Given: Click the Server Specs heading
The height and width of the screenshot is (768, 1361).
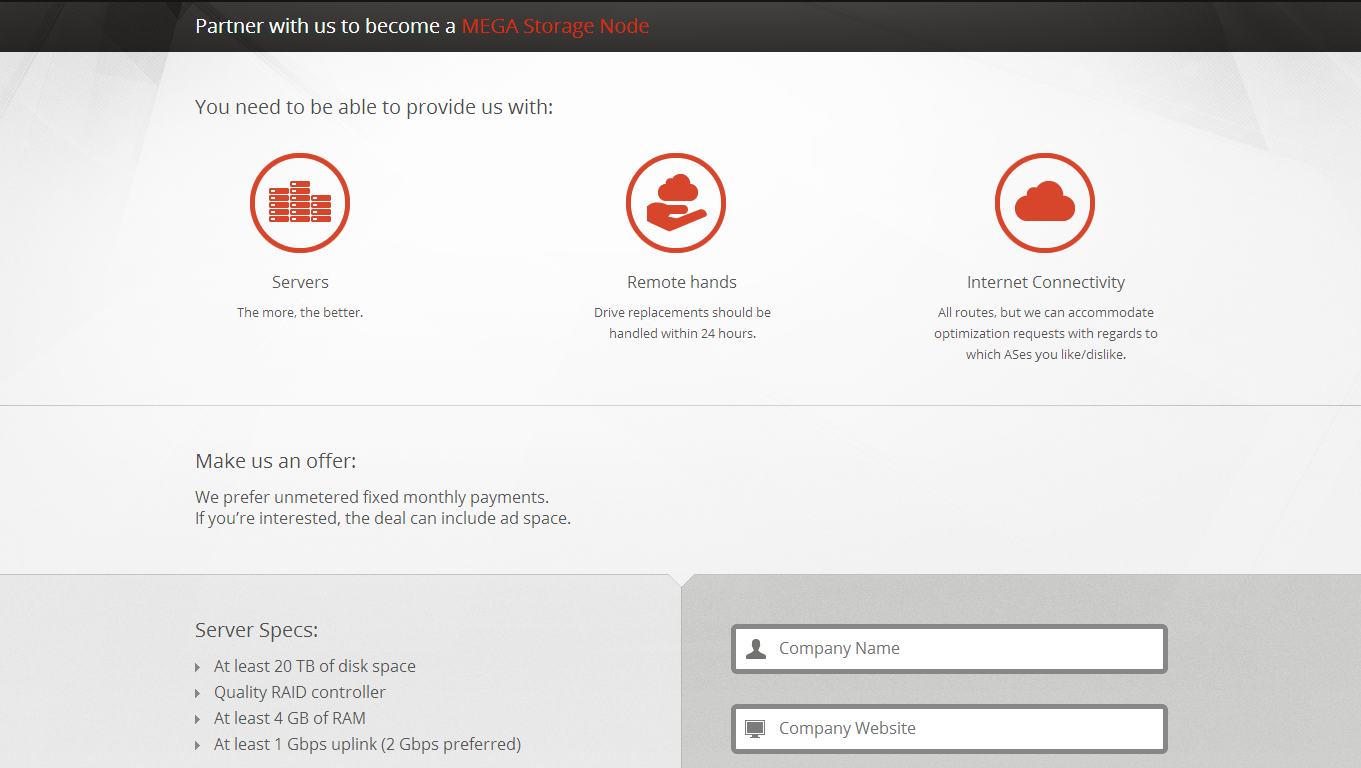Looking at the screenshot, I should point(256,630).
